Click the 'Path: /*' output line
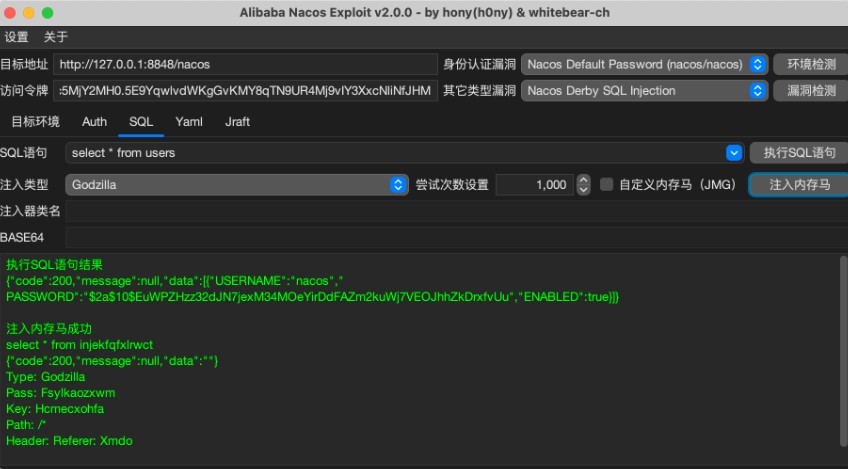 [x=26, y=425]
